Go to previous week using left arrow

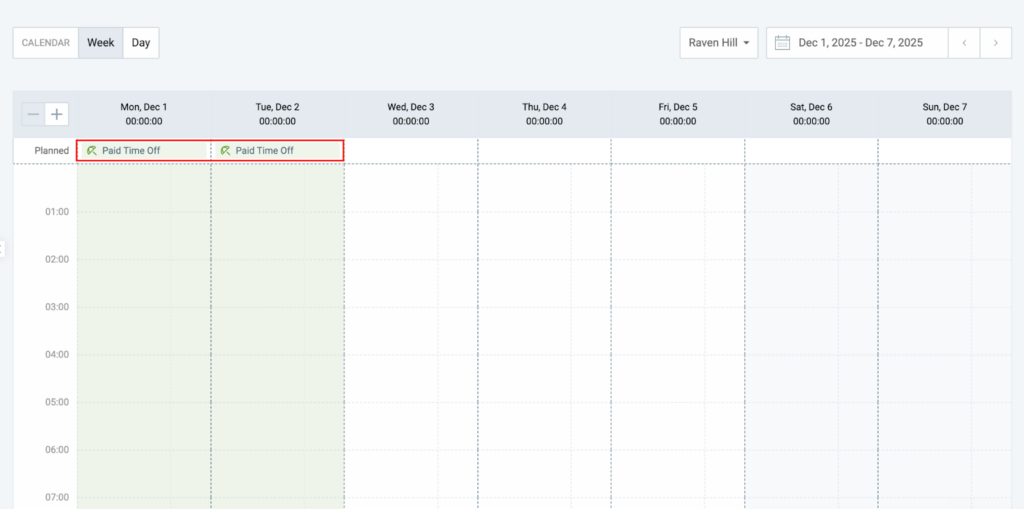point(964,43)
